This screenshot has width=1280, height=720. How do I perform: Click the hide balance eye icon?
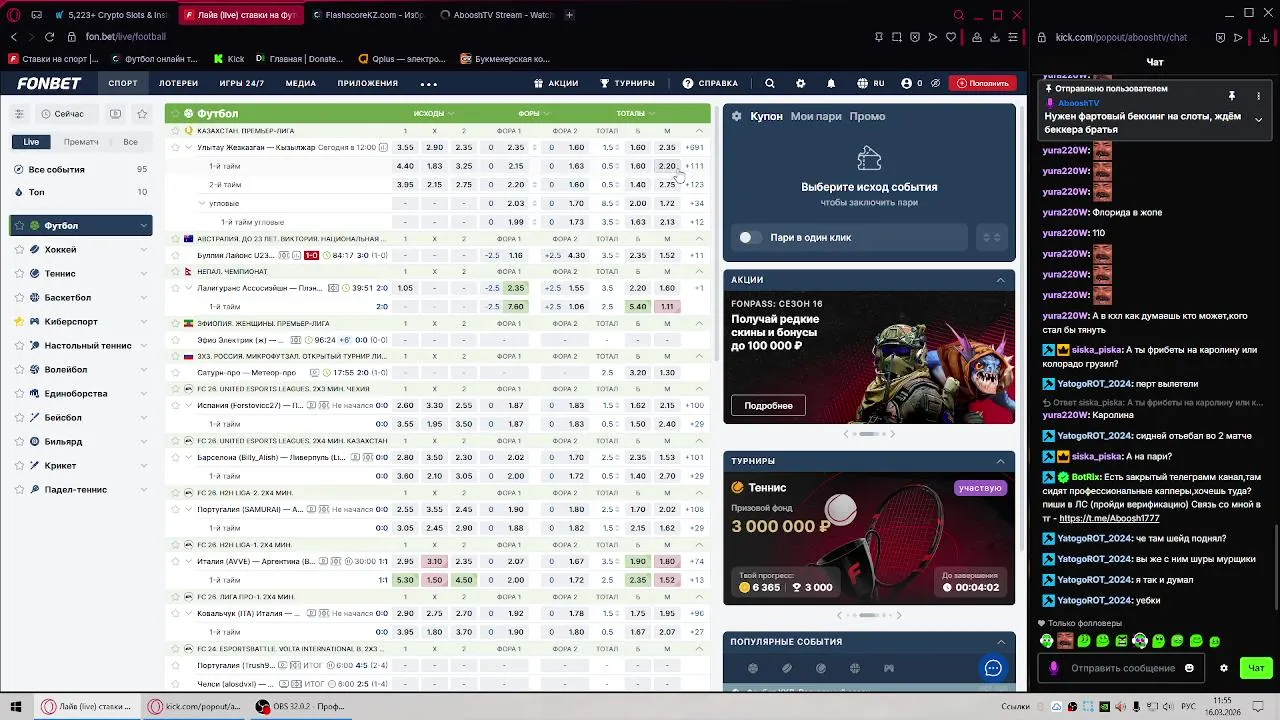point(935,83)
